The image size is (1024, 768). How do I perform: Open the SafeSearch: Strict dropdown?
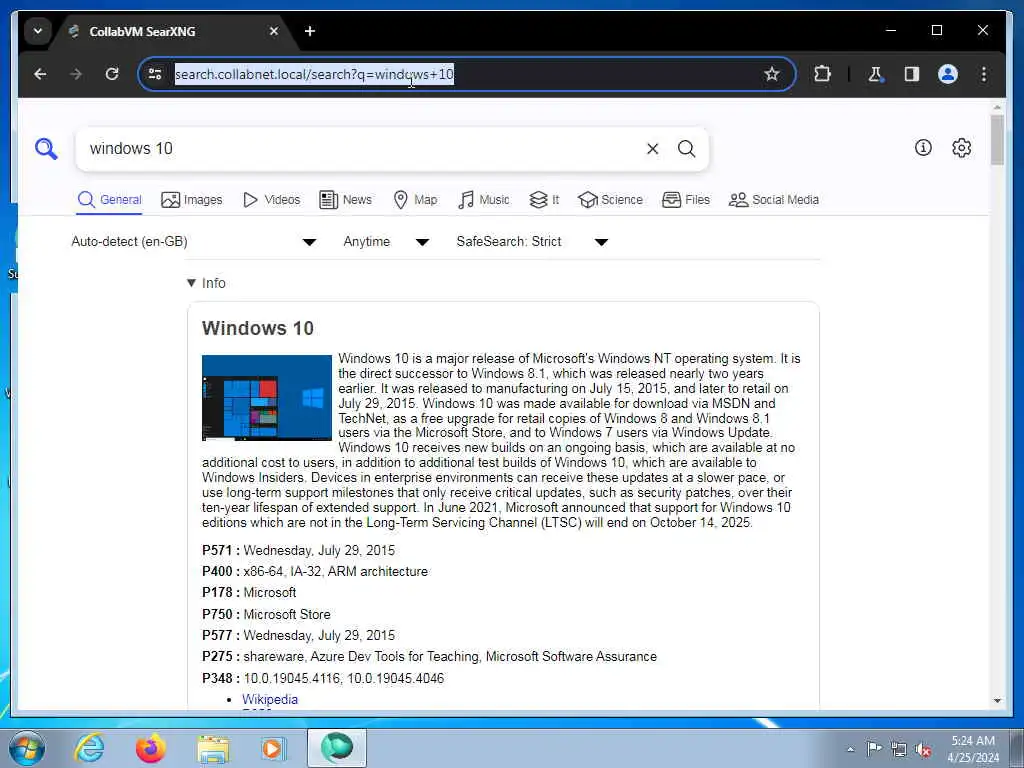tap(532, 242)
